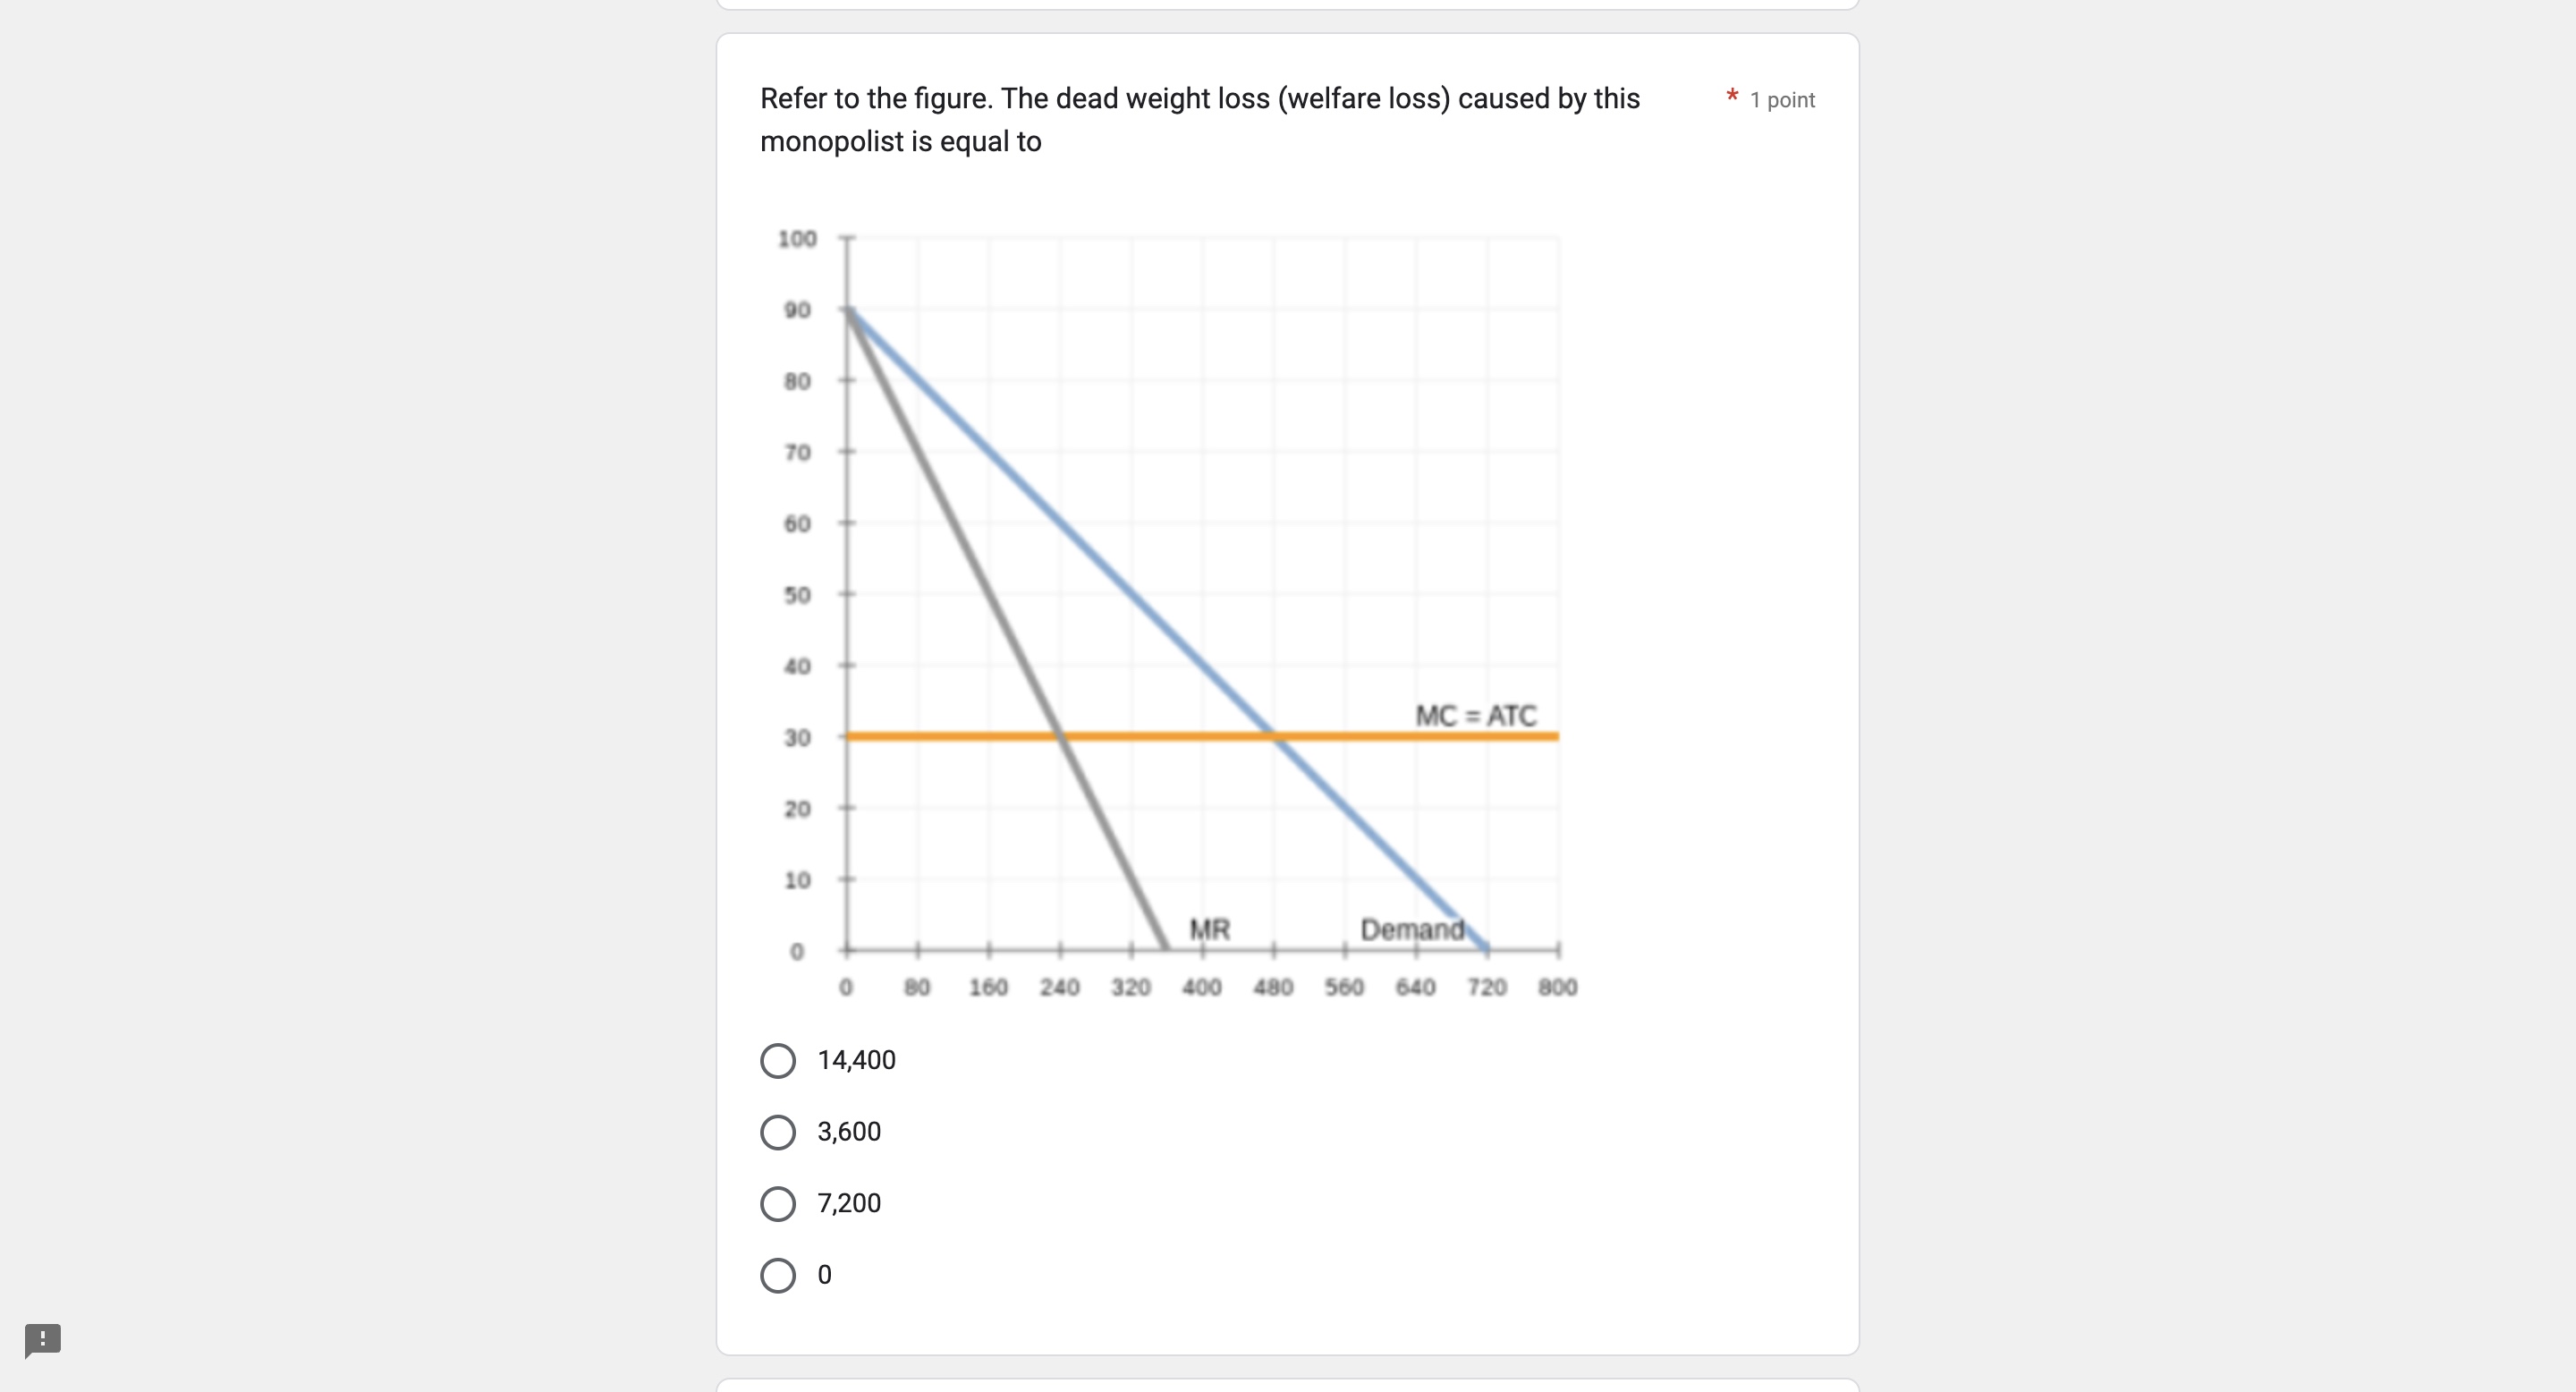
Task: Click the Demand curve label on the chart
Action: point(1413,929)
